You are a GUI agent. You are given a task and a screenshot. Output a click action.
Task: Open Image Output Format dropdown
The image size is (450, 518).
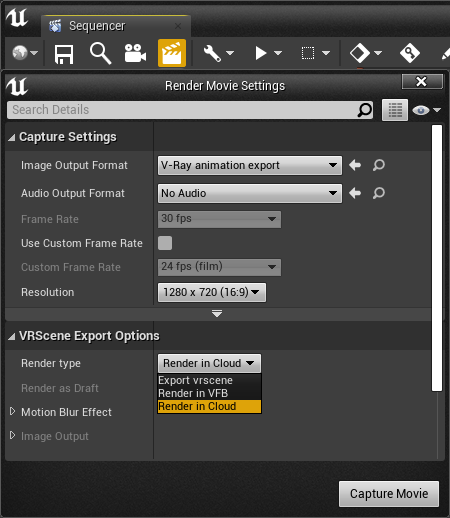(250, 165)
